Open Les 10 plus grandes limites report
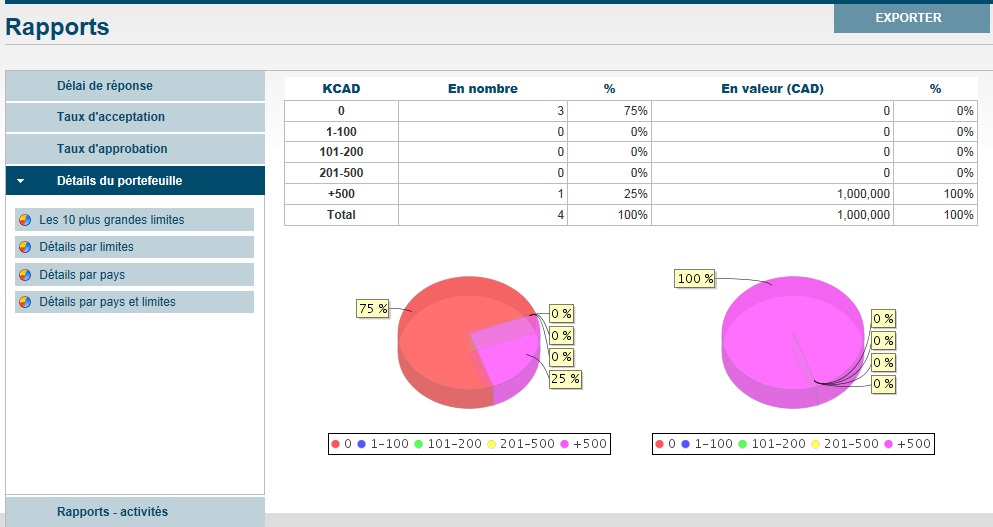Screen dimensions: 993x527 click(x=134, y=220)
